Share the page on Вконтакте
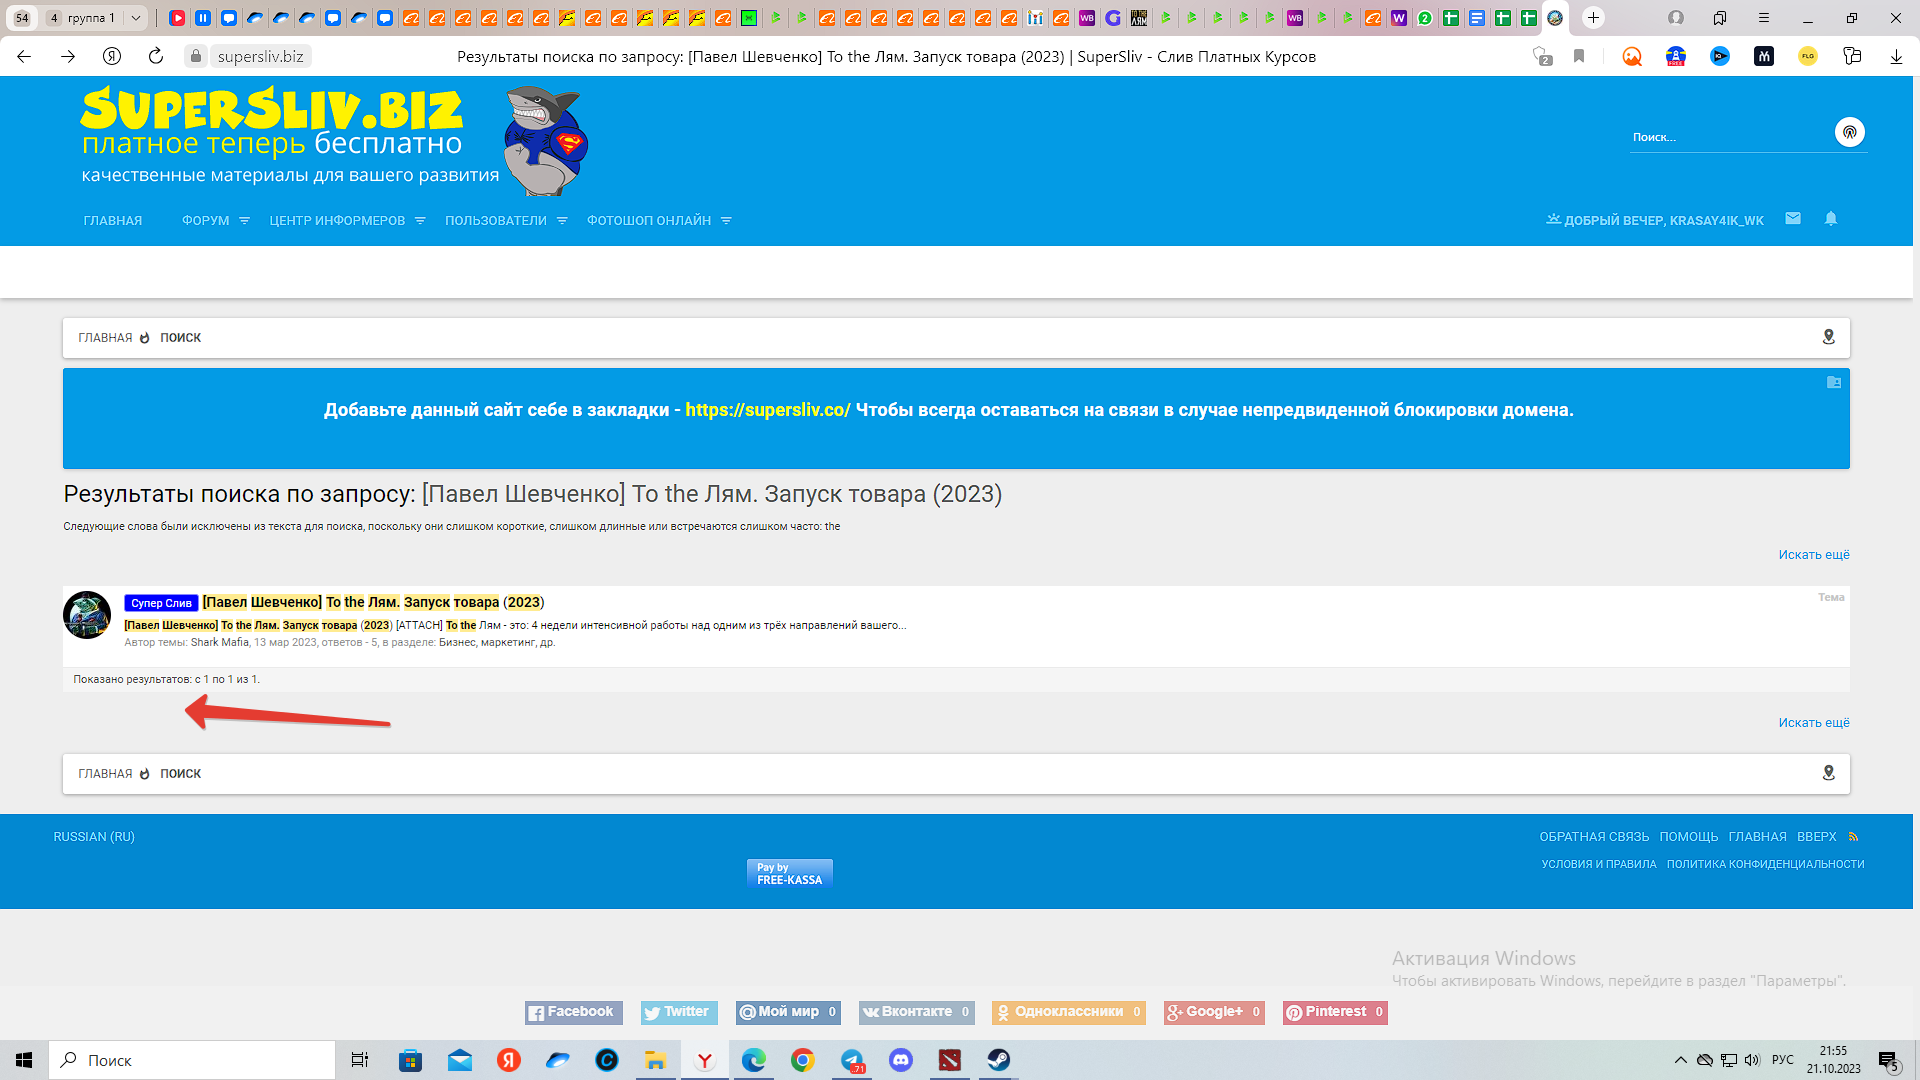The width and height of the screenshot is (1920, 1080). click(x=916, y=1012)
